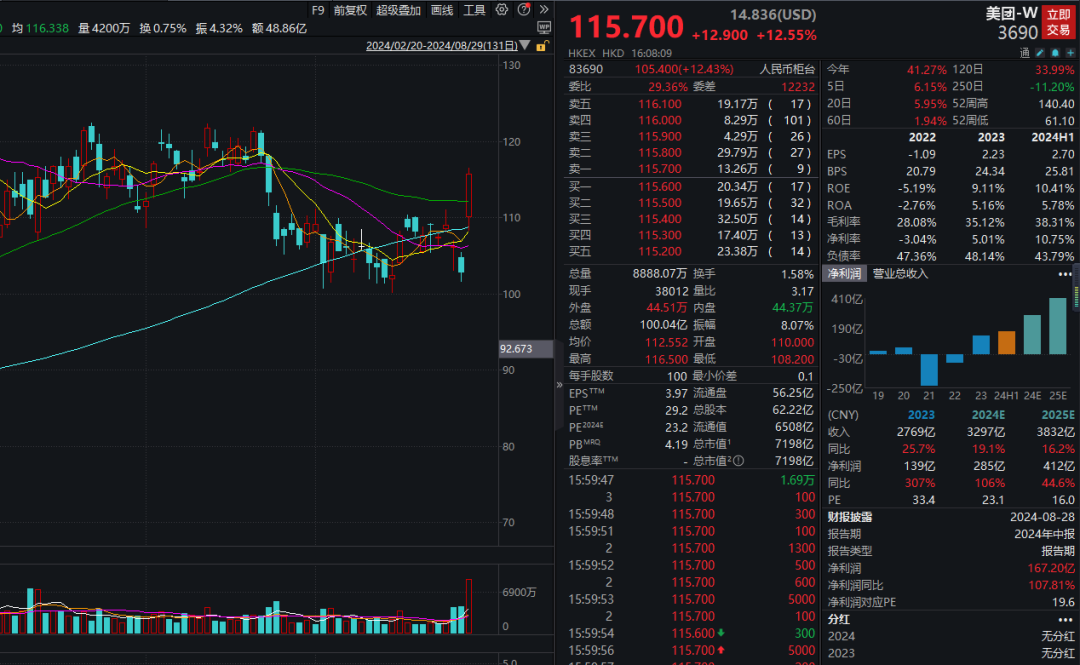This screenshot has height=665, width=1080.
Task: Toggle the yellow date range lock
Action: pyautogui.click(x=541, y=46)
